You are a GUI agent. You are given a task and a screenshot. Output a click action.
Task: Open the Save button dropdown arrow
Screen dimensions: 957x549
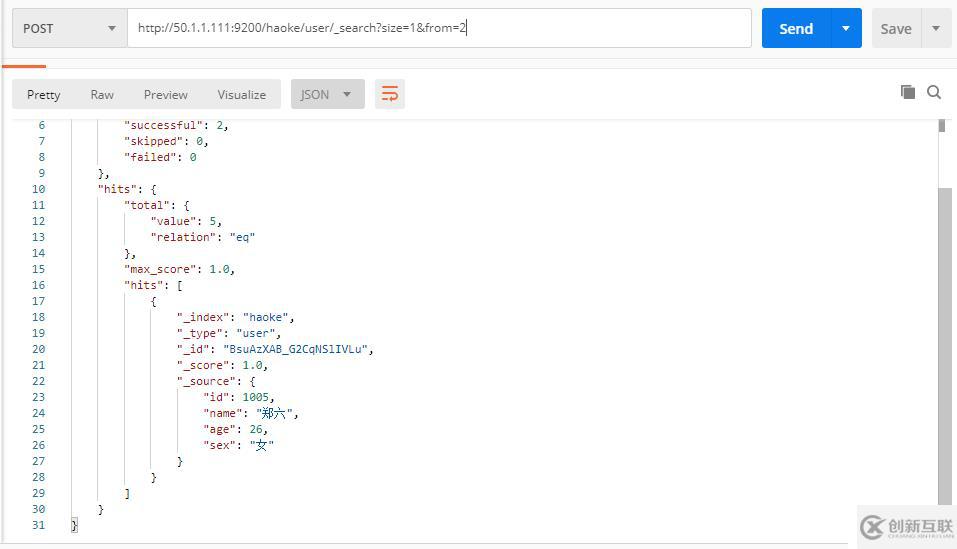click(x=936, y=28)
